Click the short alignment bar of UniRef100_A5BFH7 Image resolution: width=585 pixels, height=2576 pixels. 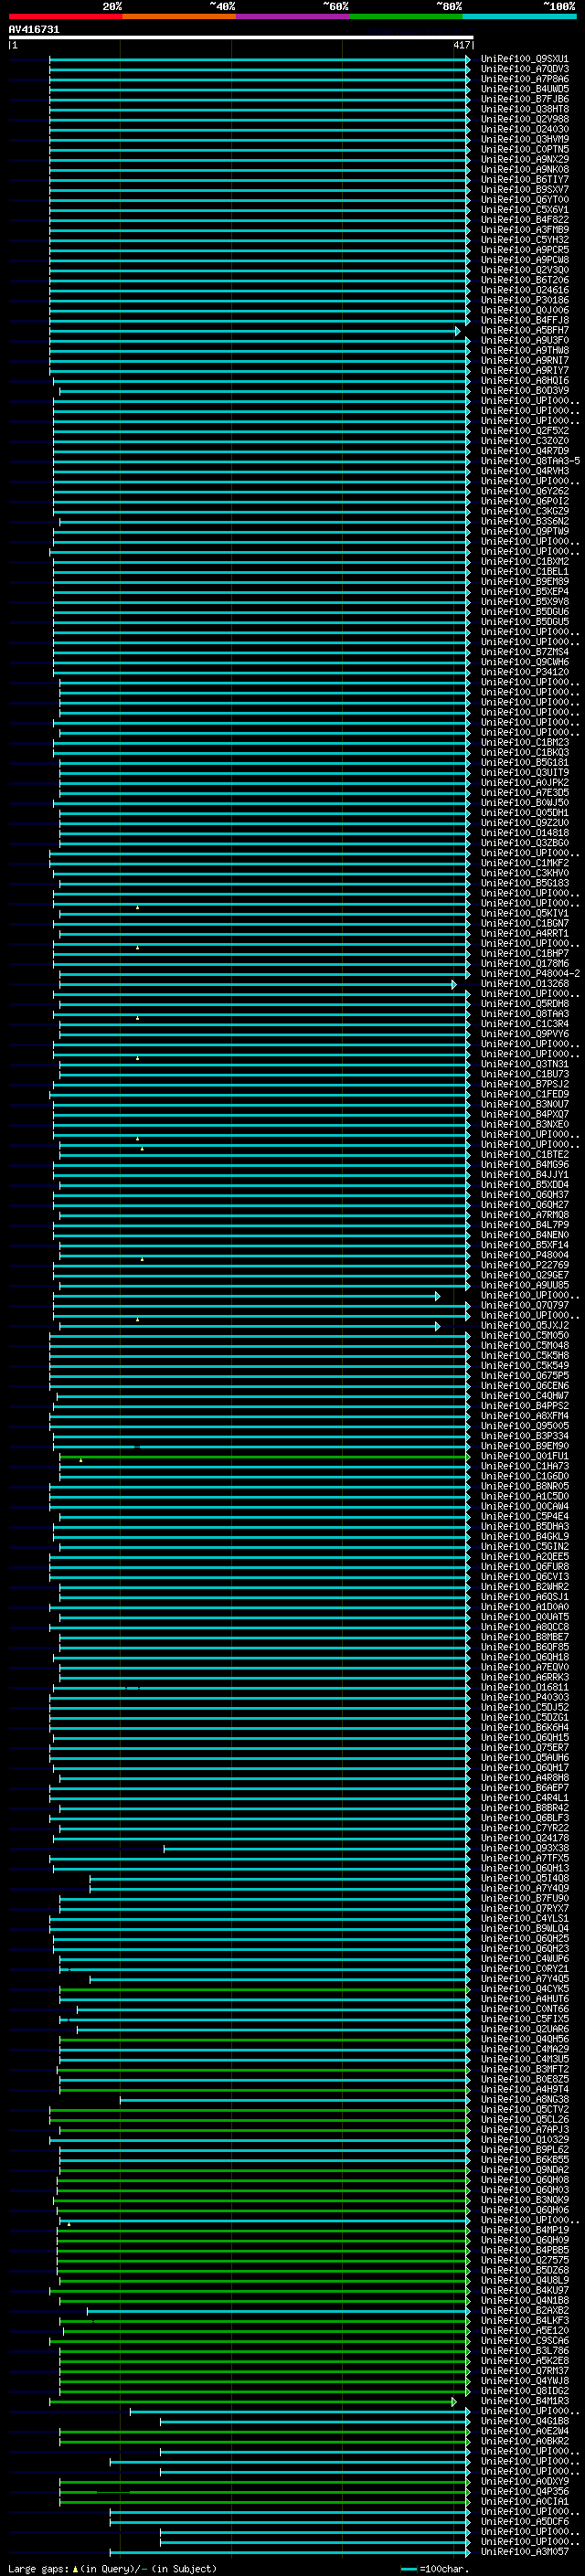point(254,331)
